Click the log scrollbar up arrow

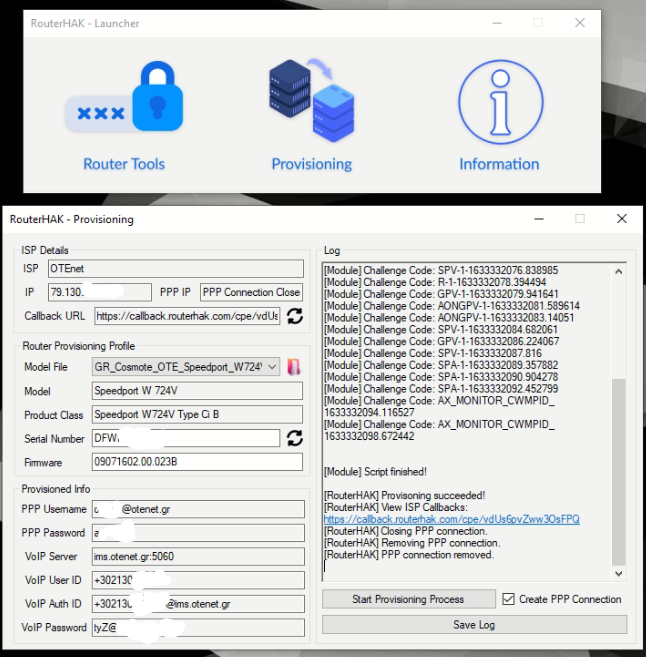tap(619, 272)
